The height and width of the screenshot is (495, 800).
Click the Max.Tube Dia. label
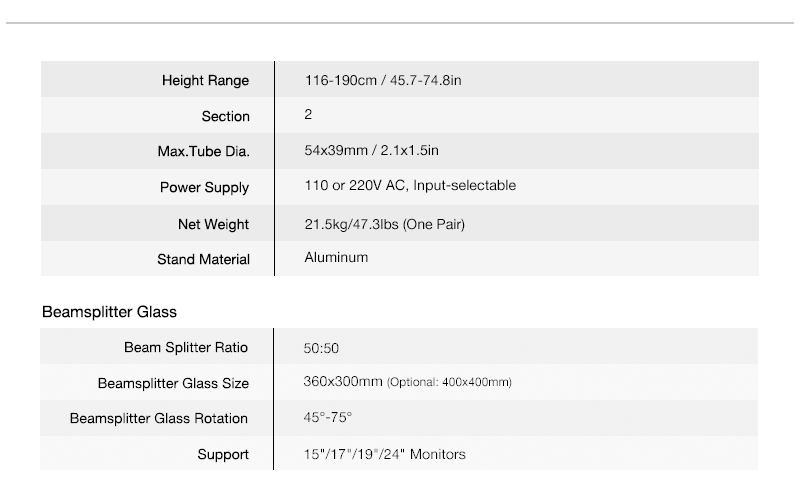[196, 152]
